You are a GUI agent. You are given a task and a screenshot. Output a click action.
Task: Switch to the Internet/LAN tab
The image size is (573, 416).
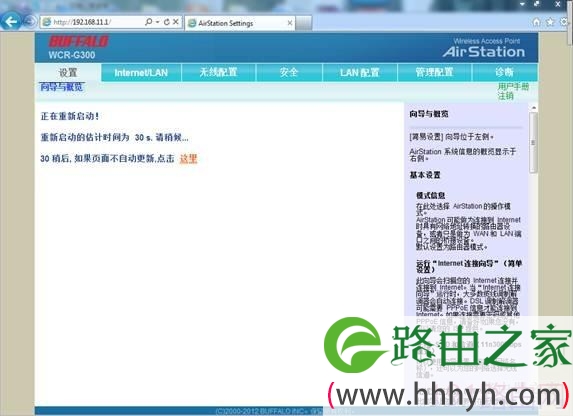pos(141,72)
